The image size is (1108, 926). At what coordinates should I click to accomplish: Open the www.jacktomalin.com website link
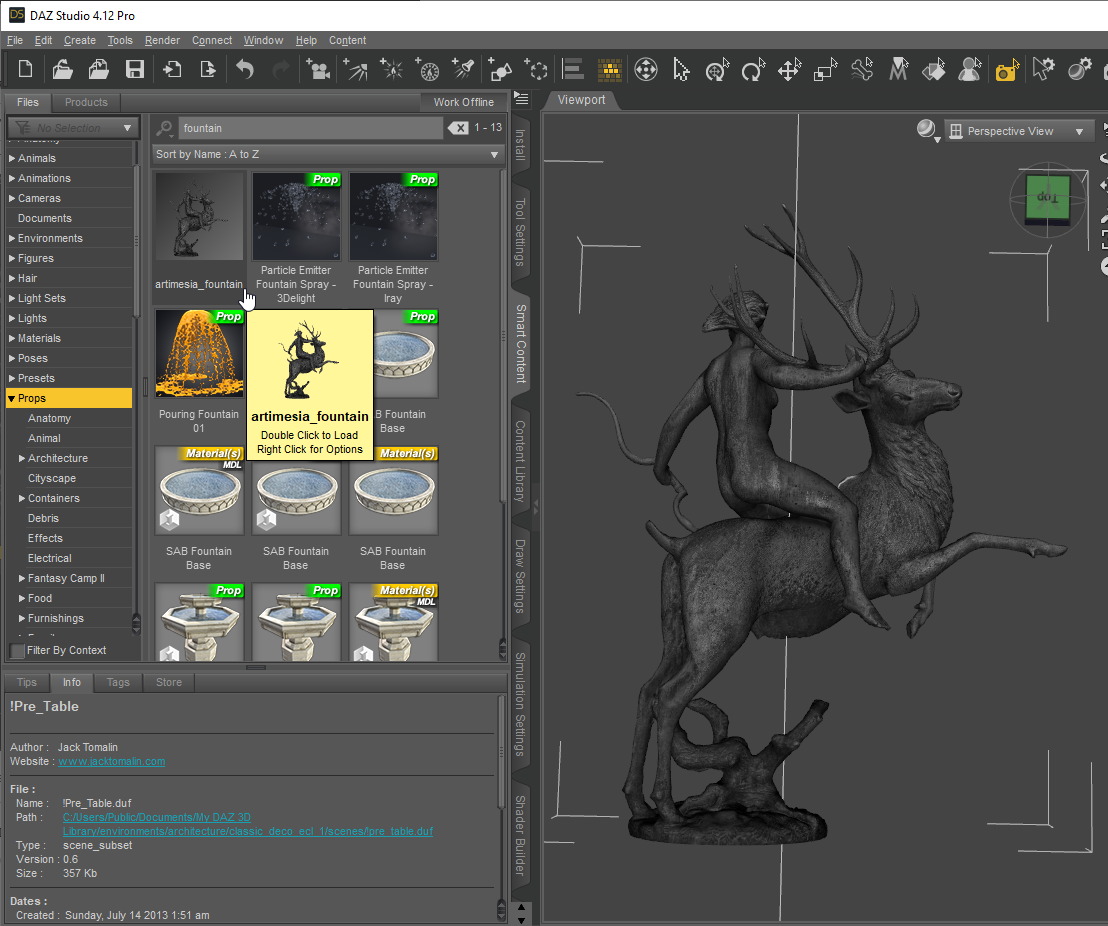pos(111,761)
